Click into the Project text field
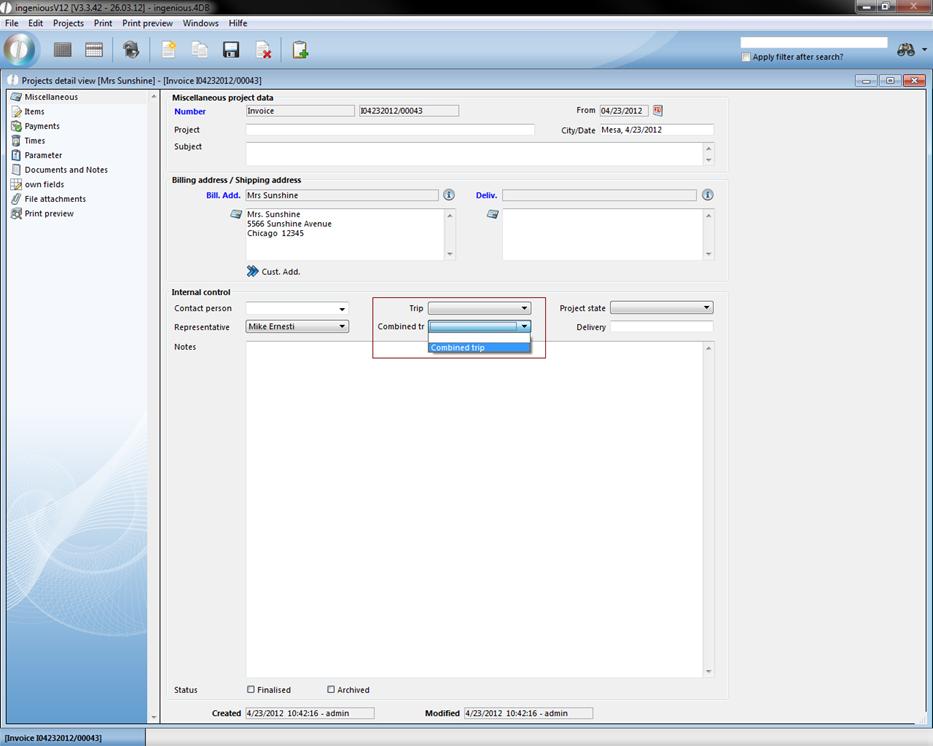933x746 pixels. pyautogui.click(x=390, y=130)
